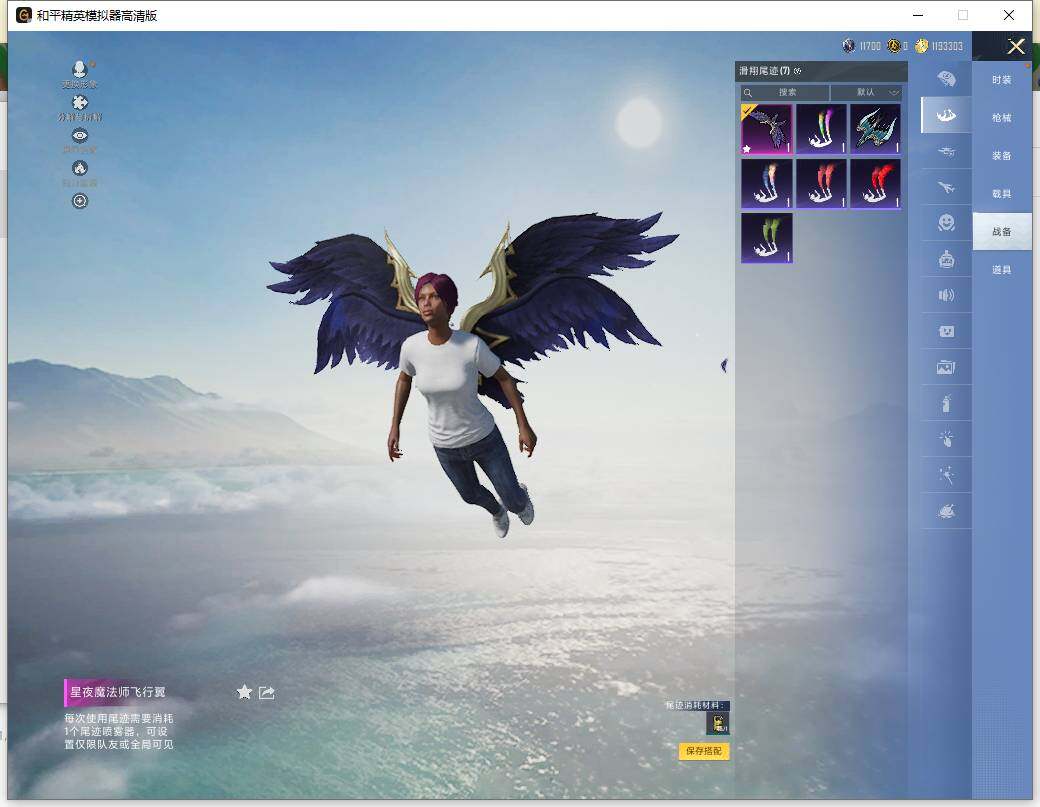Switch to the 时装 tab
Viewport: 1040px width, 807px height.
pos(1002,80)
